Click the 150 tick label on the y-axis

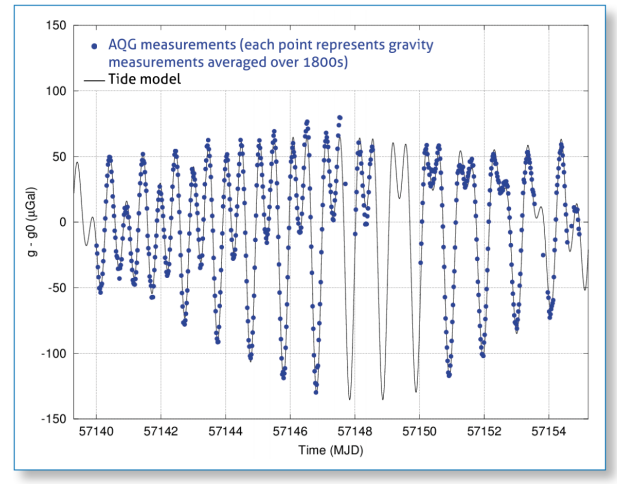[x=57, y=25]
